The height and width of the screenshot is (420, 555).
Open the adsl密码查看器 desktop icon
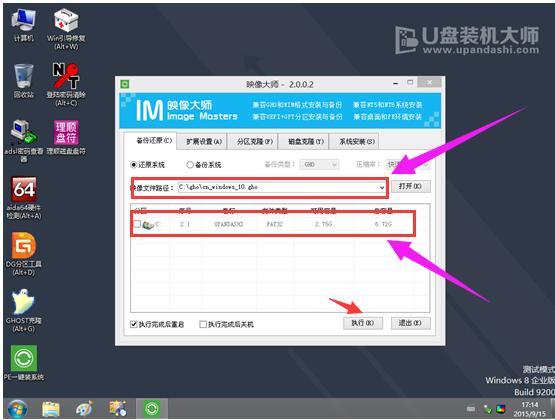coord(23,141)
